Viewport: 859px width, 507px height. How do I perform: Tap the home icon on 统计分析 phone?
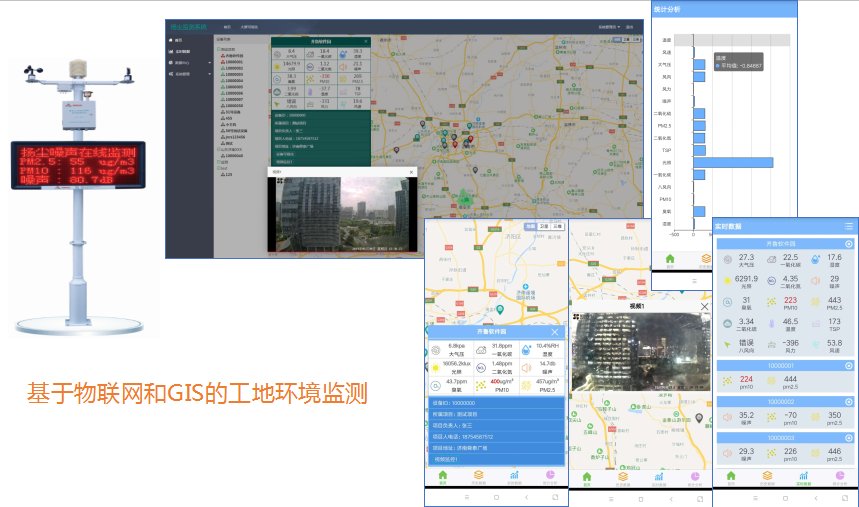pos(669,261)
